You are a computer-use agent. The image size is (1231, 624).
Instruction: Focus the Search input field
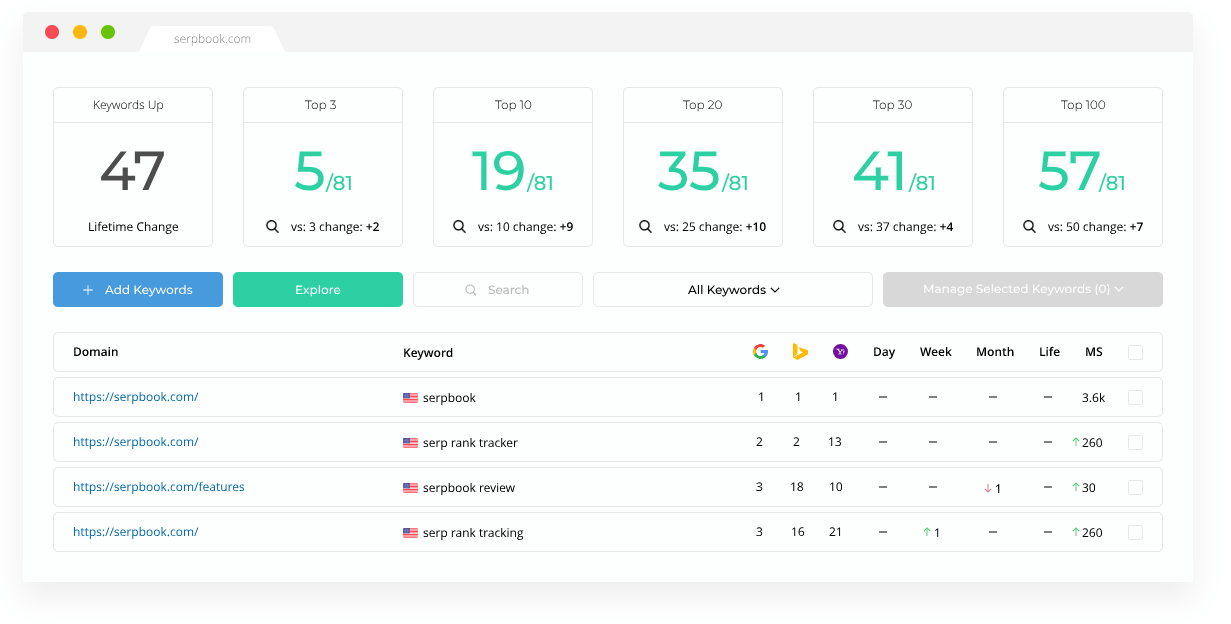tap(498, 290)
